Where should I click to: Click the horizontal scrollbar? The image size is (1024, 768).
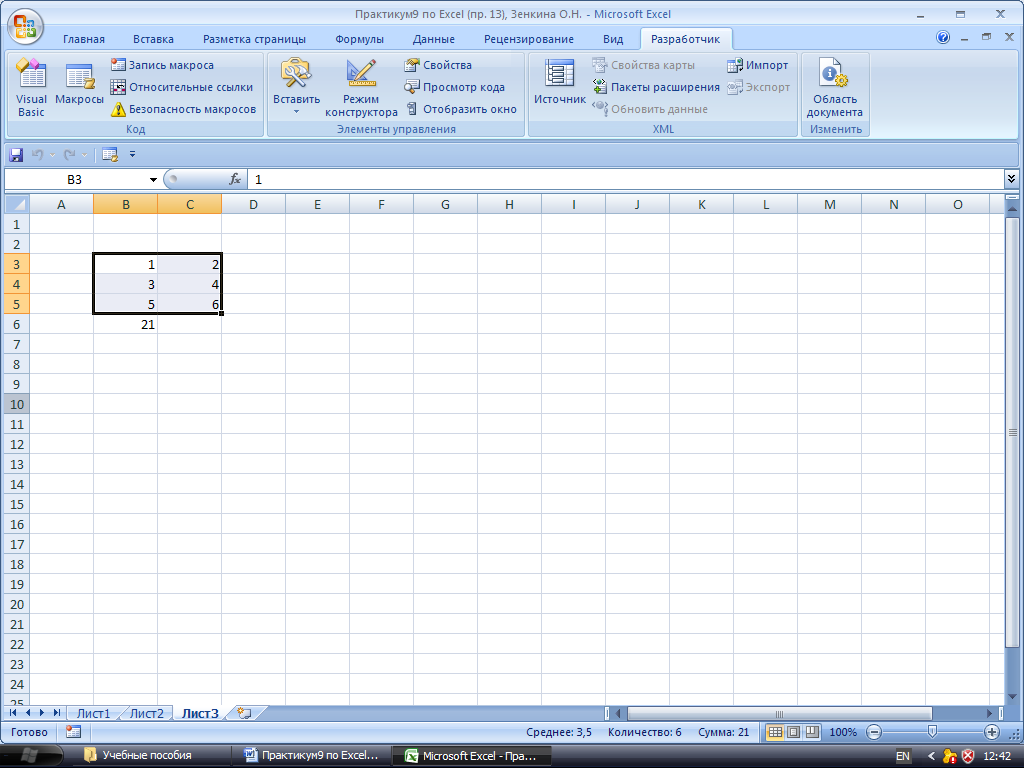[779, 713]
